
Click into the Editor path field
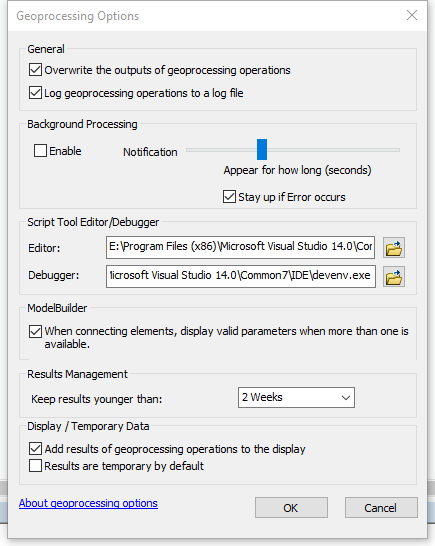[240, 247]
